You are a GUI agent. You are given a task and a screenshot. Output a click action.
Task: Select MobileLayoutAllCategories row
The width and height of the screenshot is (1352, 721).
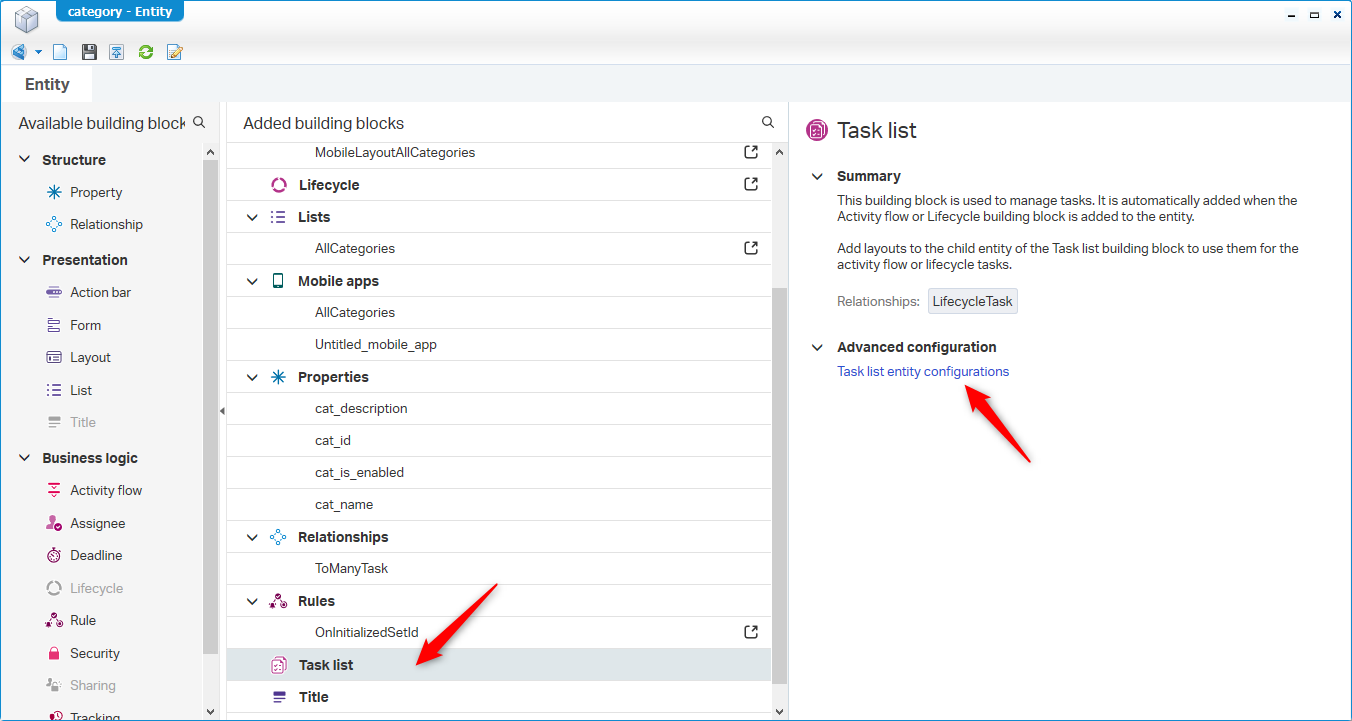click(499, 153)
